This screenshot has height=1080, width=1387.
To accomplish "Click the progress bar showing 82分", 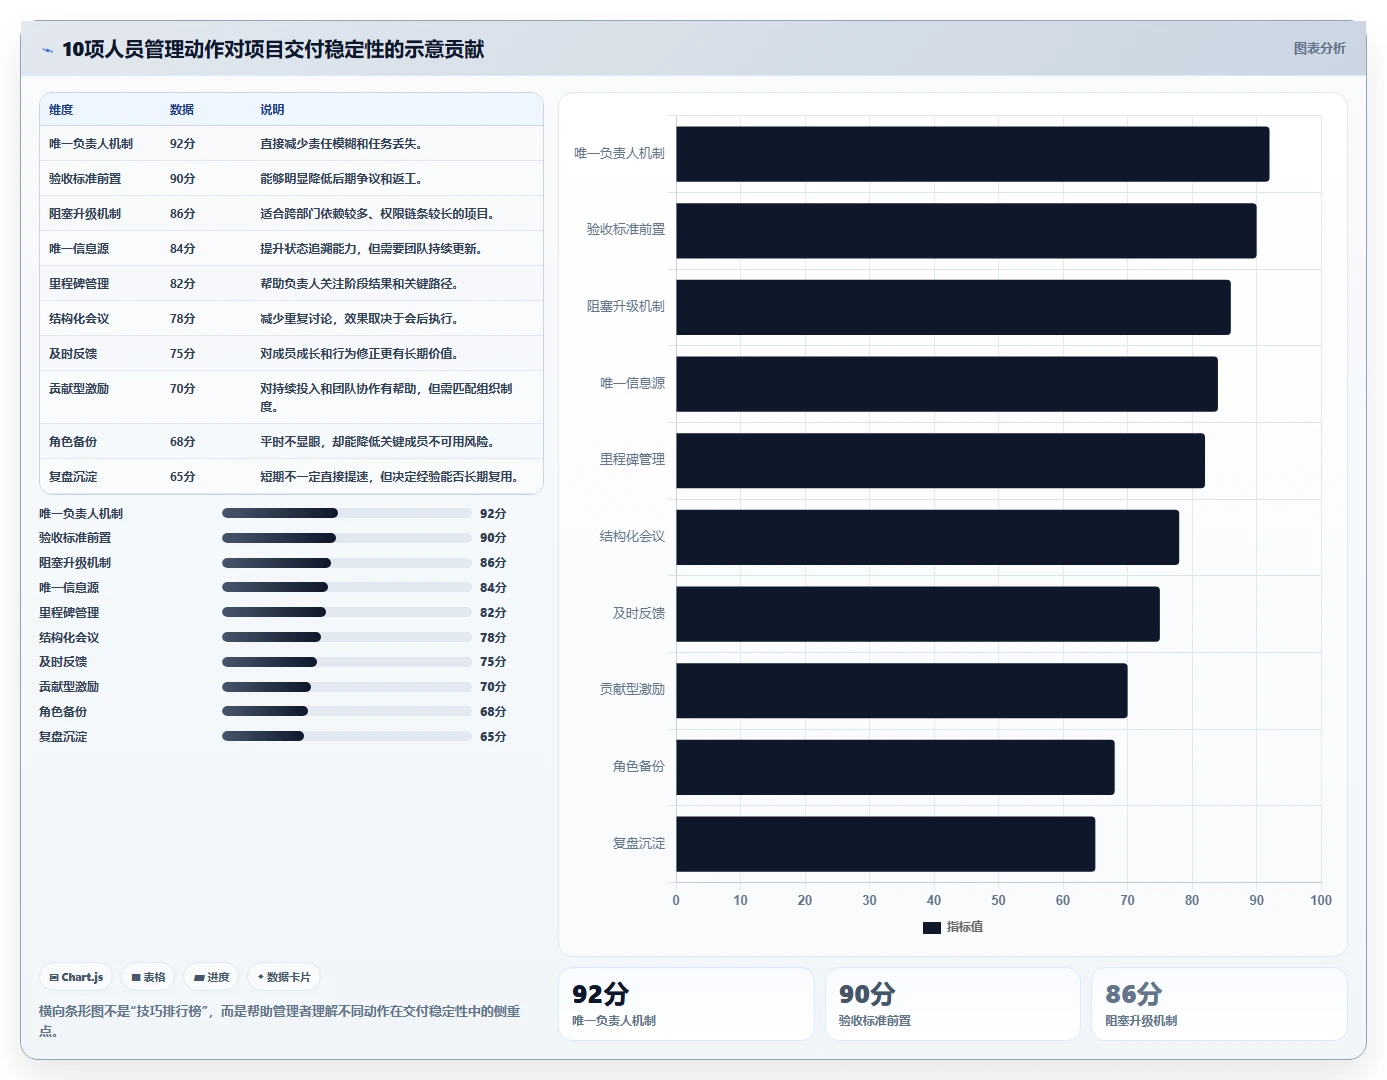I will click(347, 612).
